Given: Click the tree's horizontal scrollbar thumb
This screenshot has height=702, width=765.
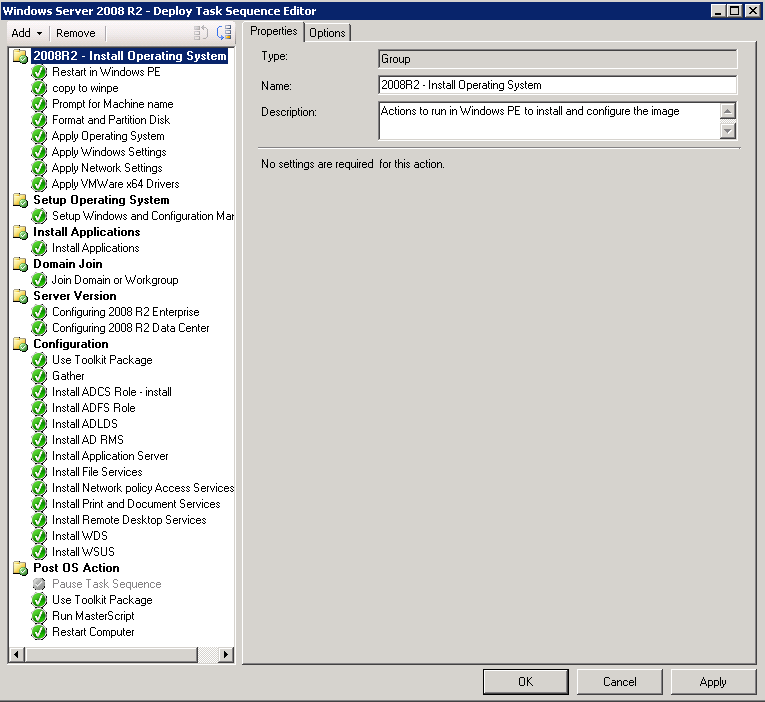Looking at the screenshot, I should 111,655.
